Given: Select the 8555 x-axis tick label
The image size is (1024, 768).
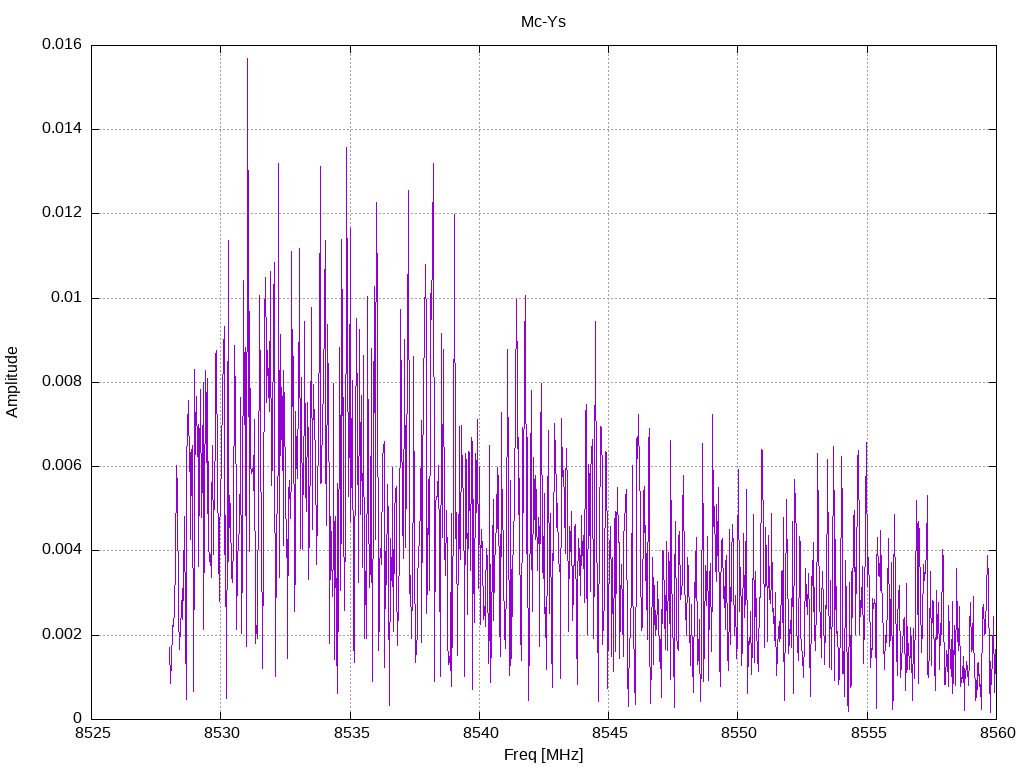Looking at the screenshot, I should point(867,733).
